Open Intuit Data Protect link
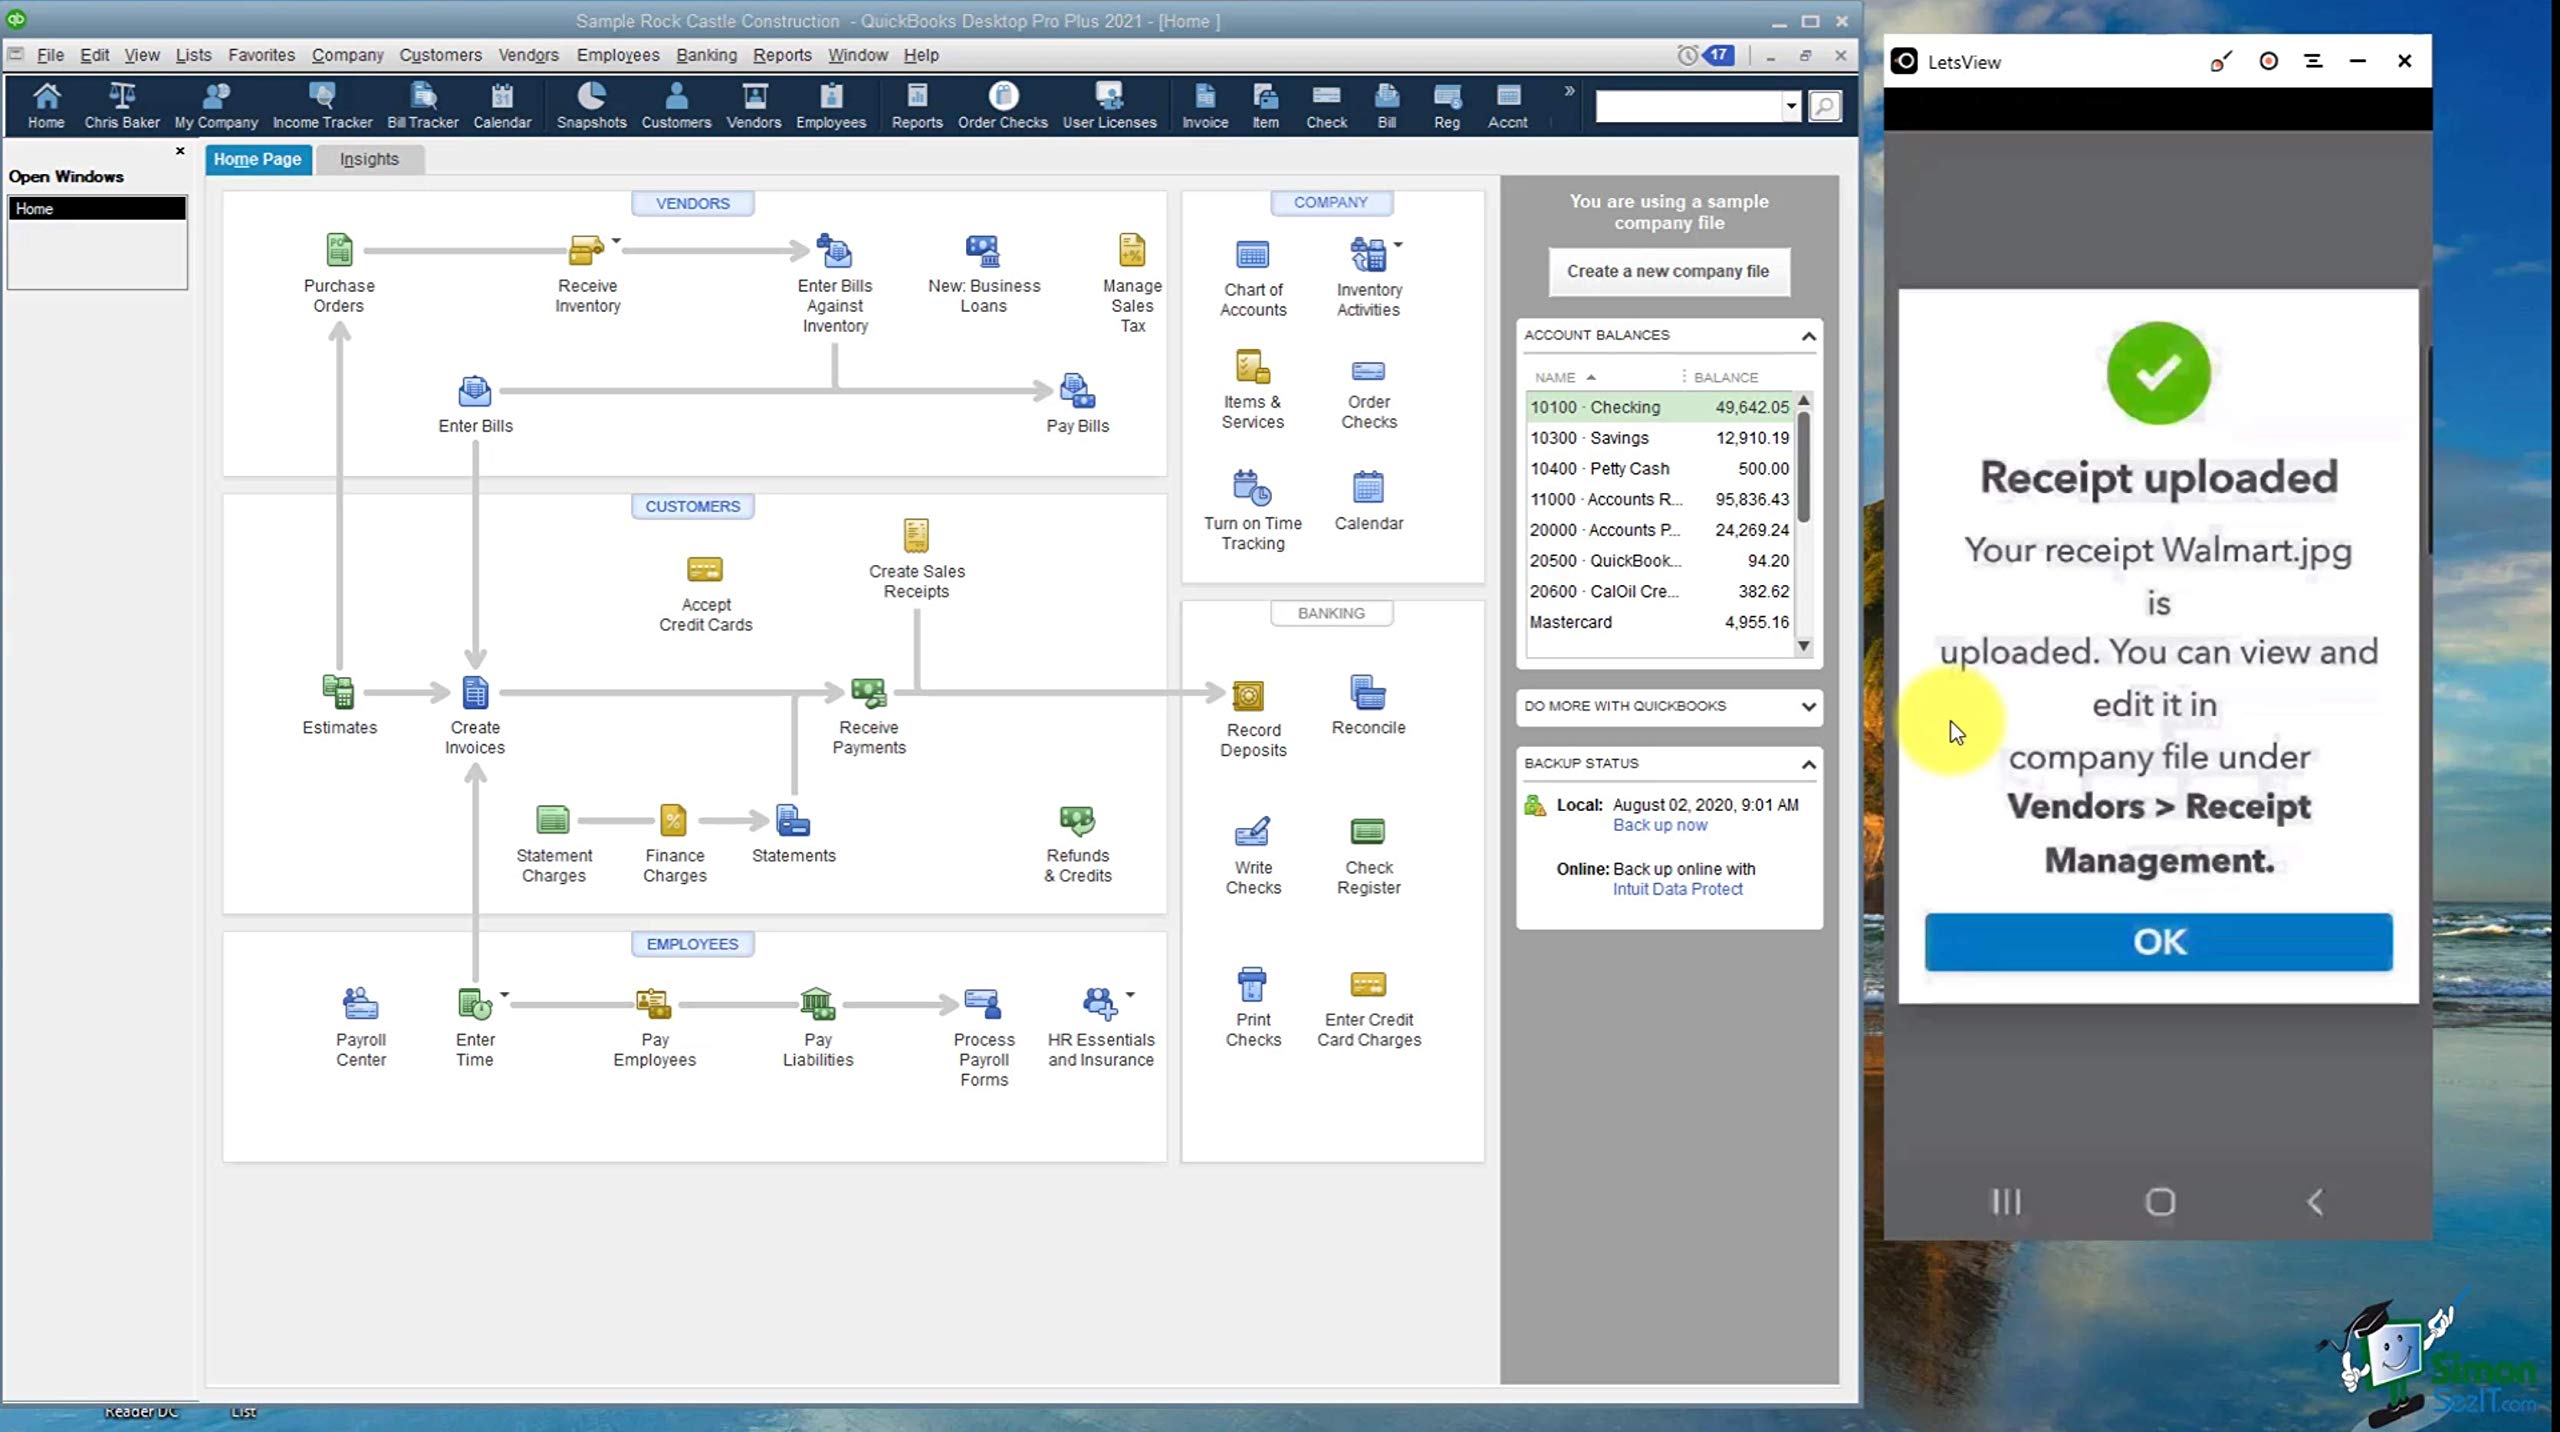The width and height of the screenshot is (2560, 1432). (x=1677, y=889)
